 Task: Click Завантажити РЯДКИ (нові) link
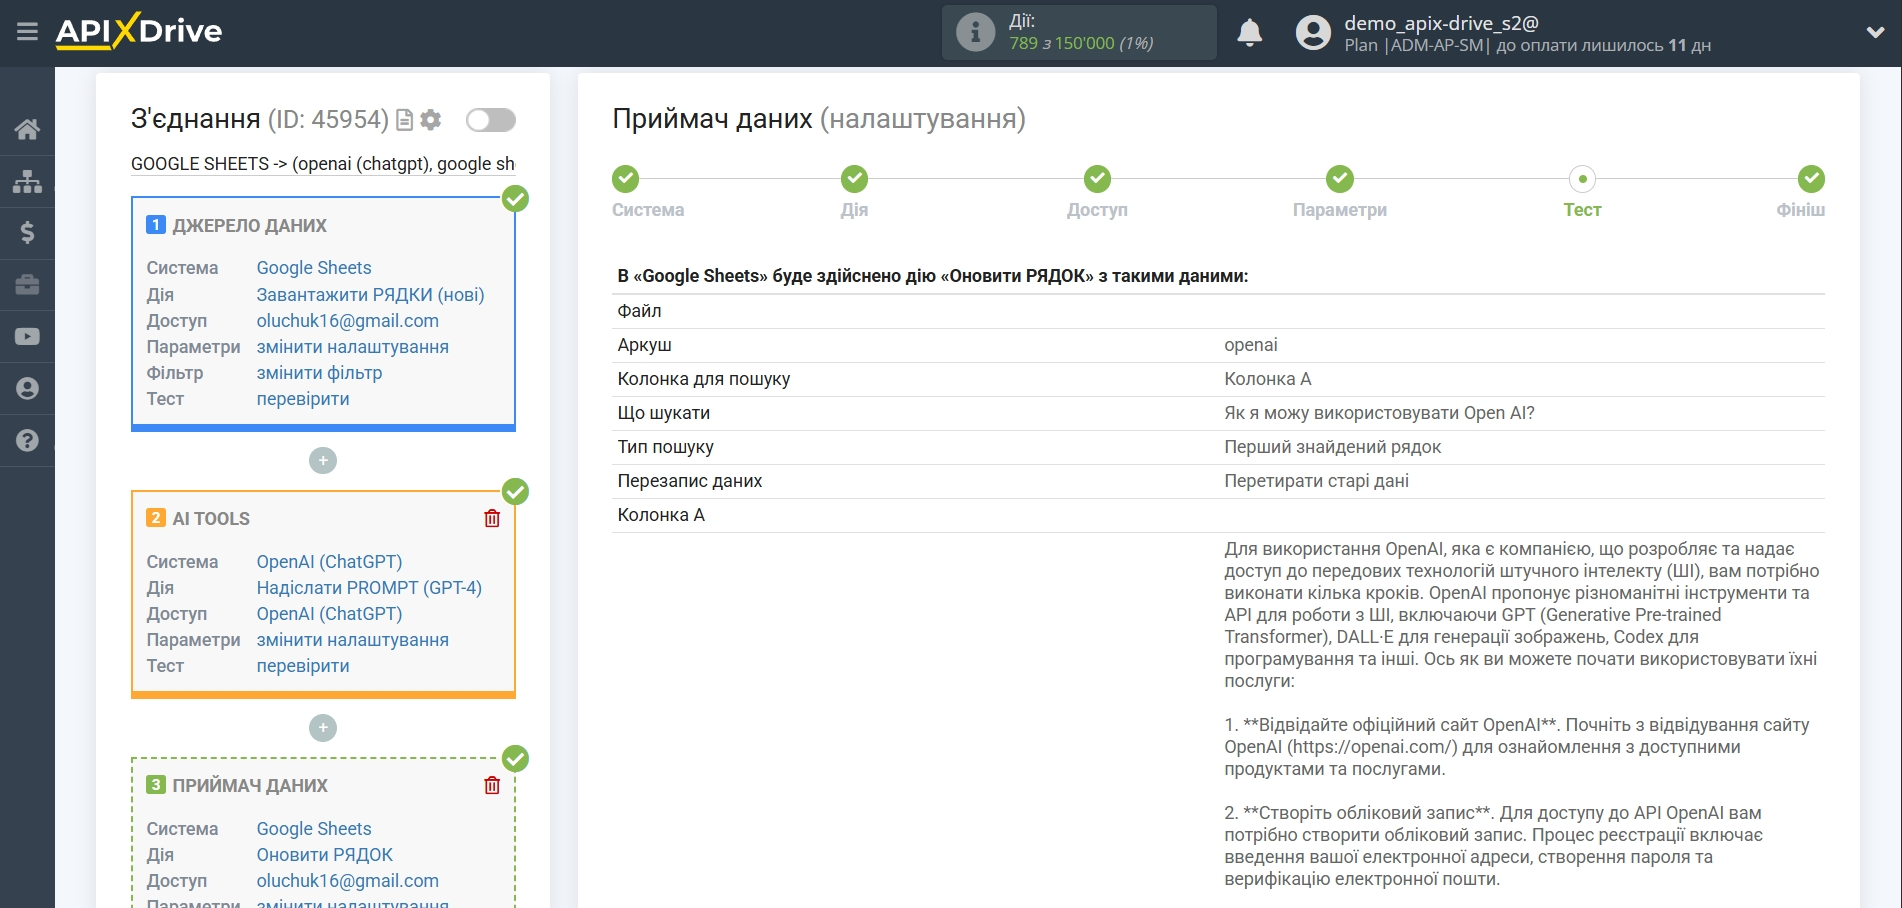[370, 295]
